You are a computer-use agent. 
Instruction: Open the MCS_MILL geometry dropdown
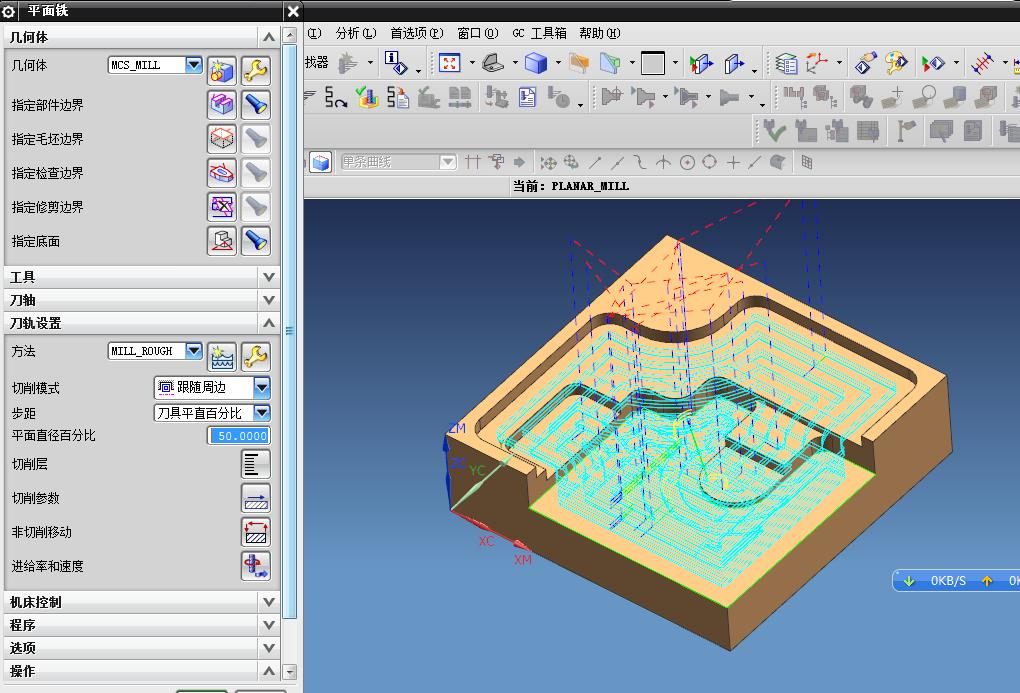194,65
